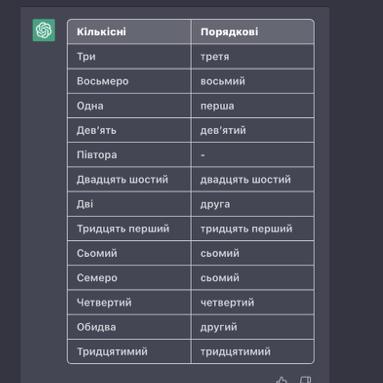Click the ChatGPT logo avatar
The width and height of the screenshot is (383, 383).
(x=44, y=30)
